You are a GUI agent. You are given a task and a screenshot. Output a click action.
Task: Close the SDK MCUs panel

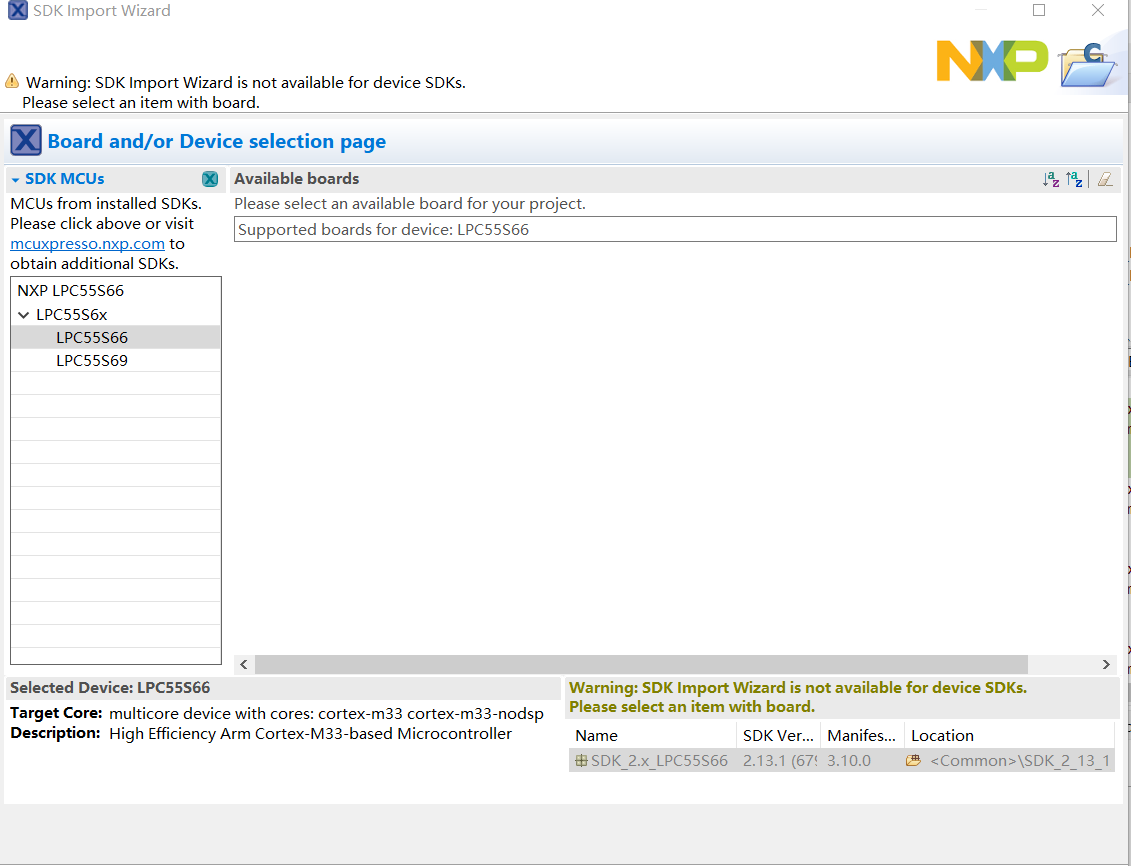(x=210, y=178)
